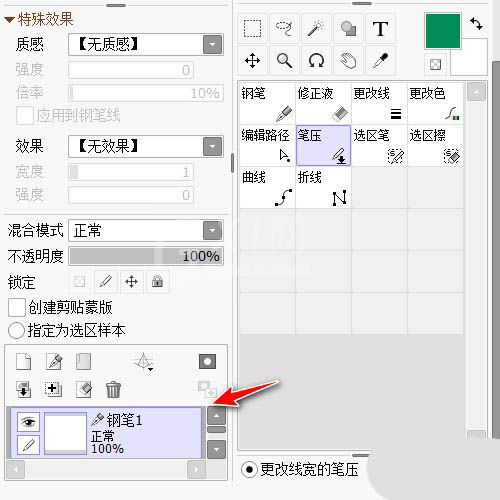
Task: Collapse the 特殊效果 section
Action: pos(9,20)
